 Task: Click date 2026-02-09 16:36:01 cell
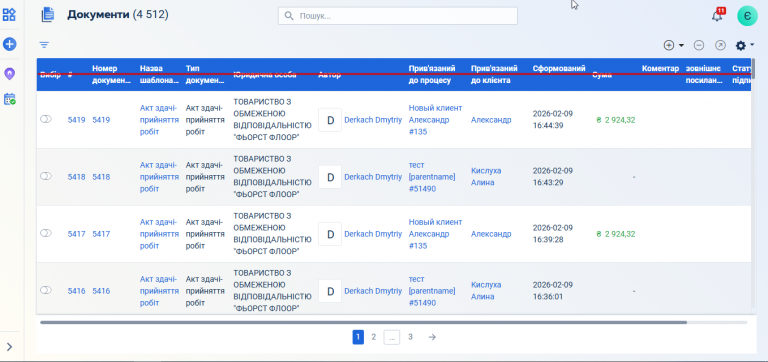(x=552, y=290)
